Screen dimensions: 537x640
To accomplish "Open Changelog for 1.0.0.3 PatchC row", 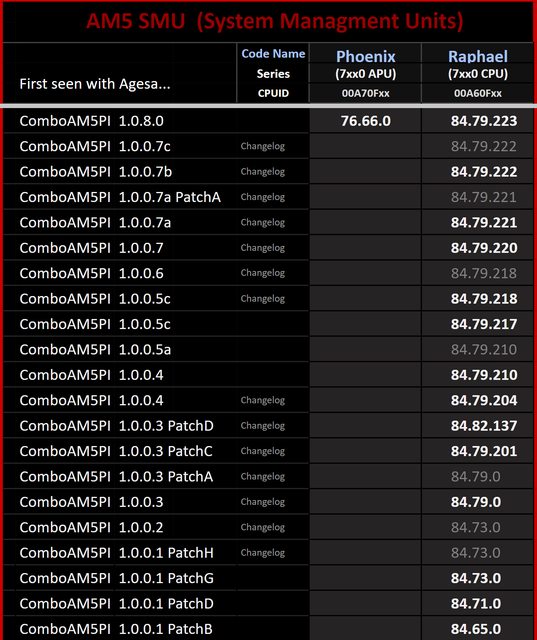I will point(262,451).
